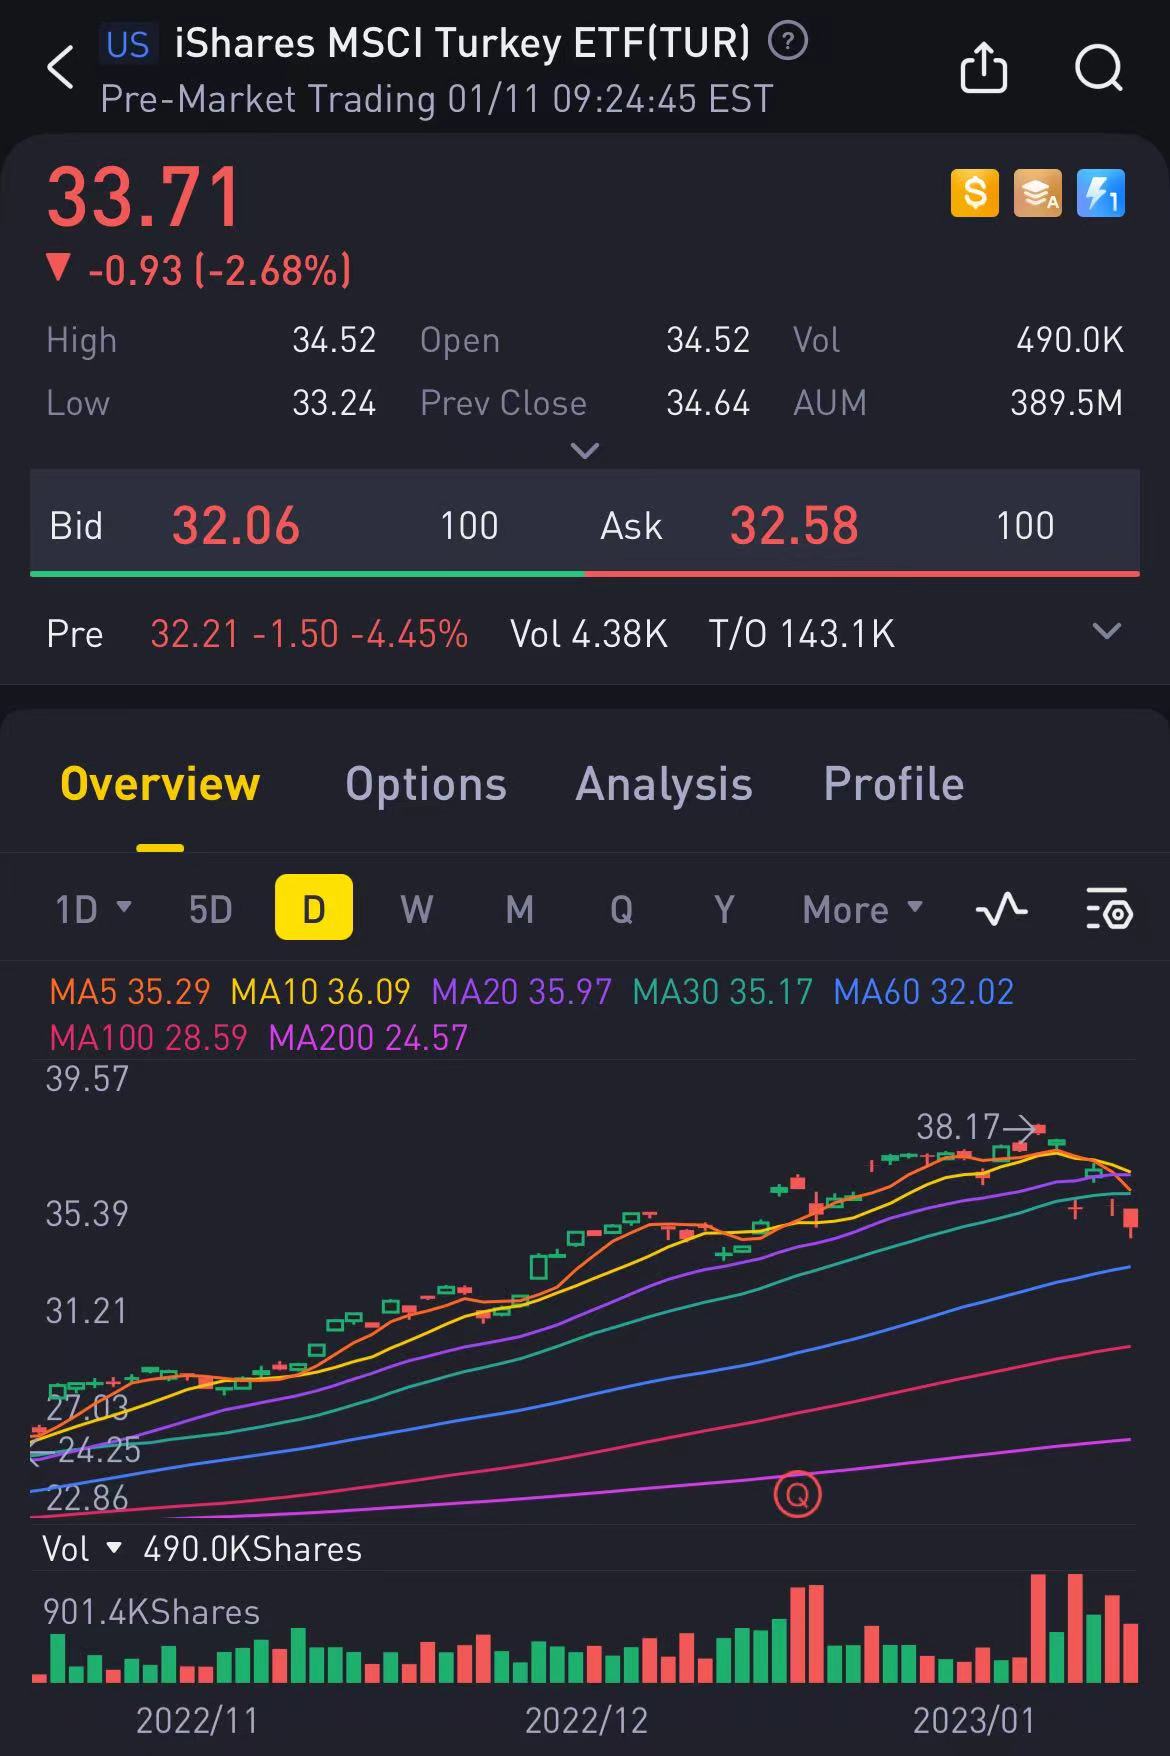Tap the MA30 35.17 label
The height and width of the screenshot is (1756, 1170).
click(x=723, y=991)
